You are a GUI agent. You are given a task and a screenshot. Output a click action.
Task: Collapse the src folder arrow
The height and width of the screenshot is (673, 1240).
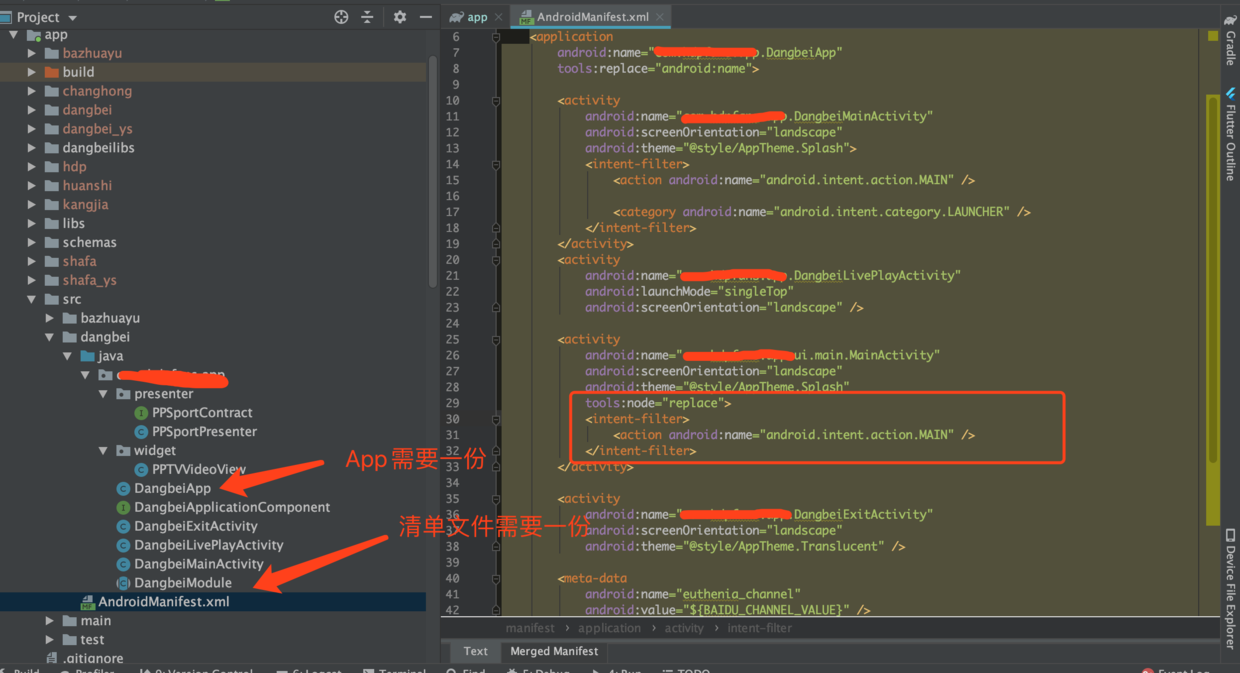[x=32, y=299]
